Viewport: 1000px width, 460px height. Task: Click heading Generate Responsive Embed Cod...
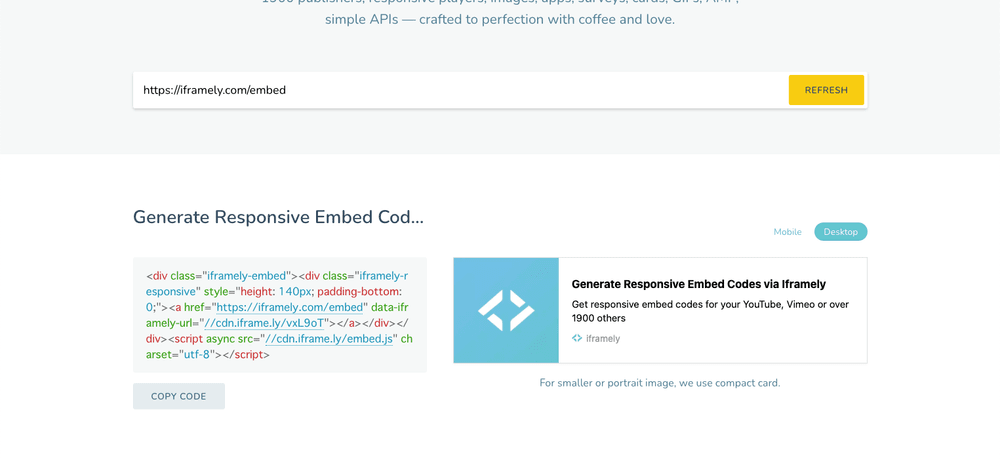278,217
